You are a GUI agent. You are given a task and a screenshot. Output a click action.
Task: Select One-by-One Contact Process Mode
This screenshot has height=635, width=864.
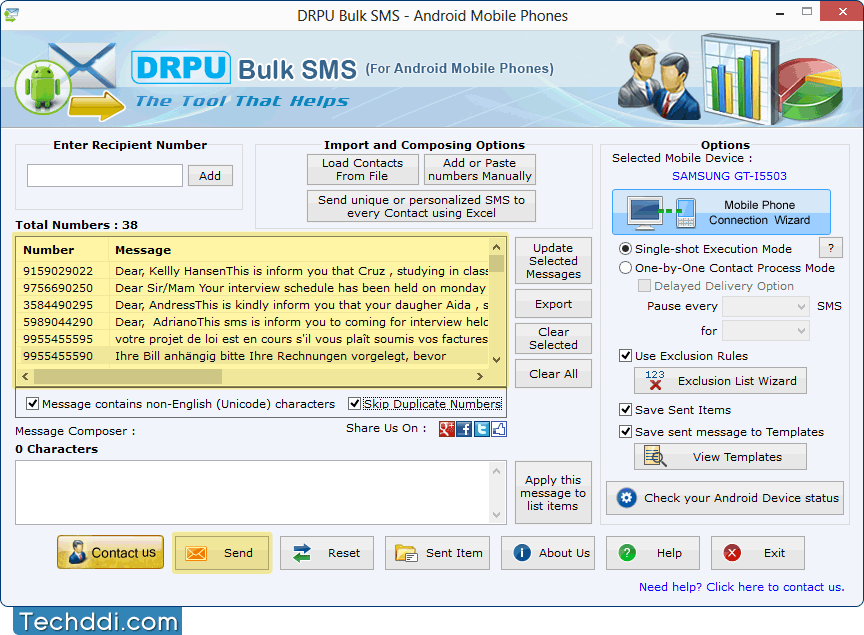(625, 268)
